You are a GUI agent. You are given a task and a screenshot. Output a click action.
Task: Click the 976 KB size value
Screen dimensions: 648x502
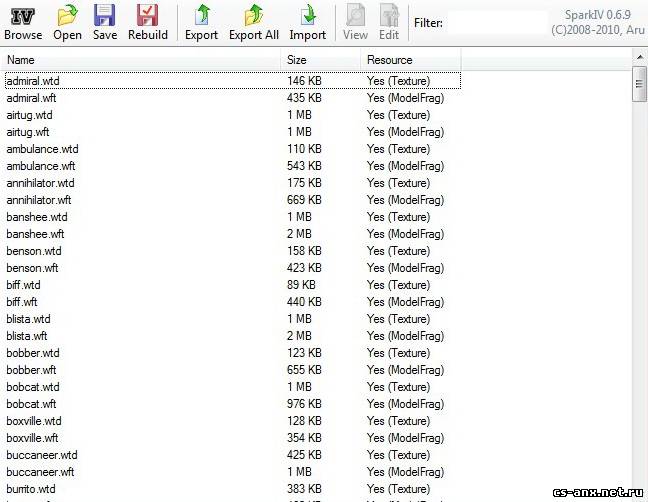(304, 404)
